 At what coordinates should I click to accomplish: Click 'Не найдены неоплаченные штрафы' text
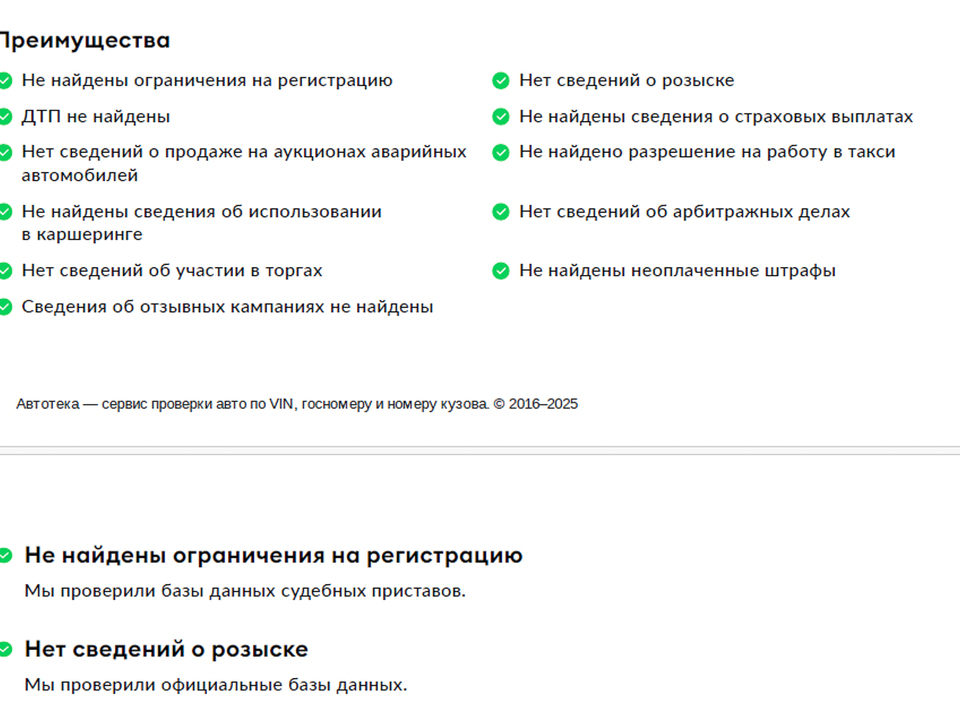click(x=677, y=271)
